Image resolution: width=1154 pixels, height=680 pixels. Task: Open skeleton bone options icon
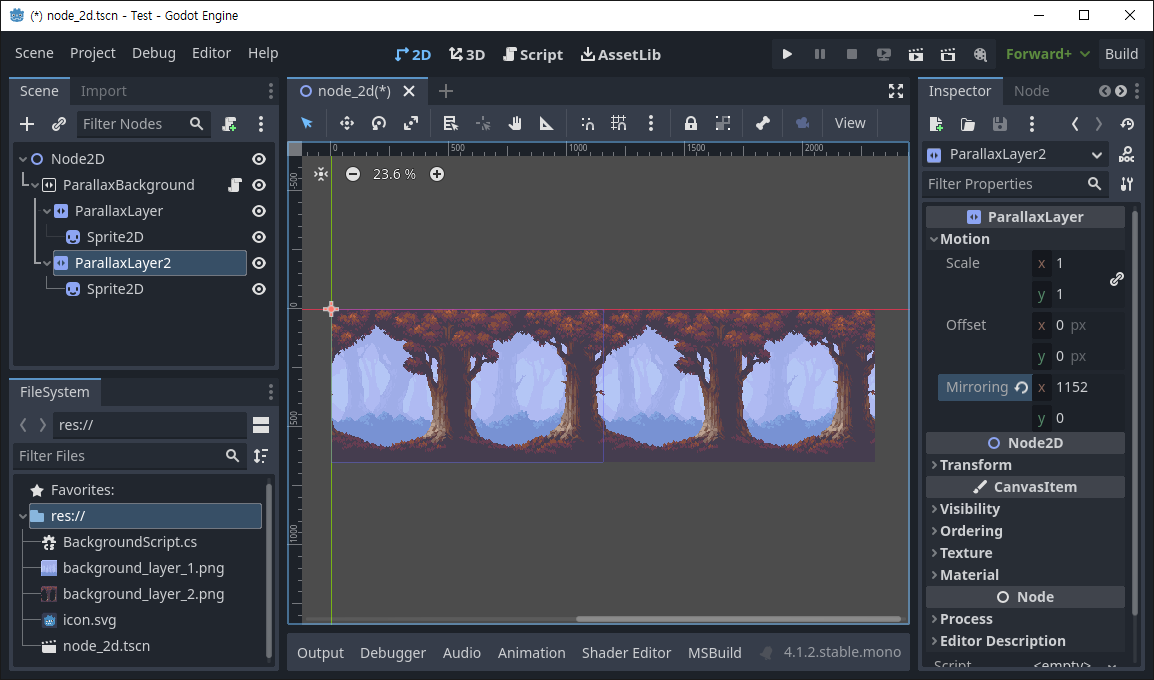coord(762,123)
